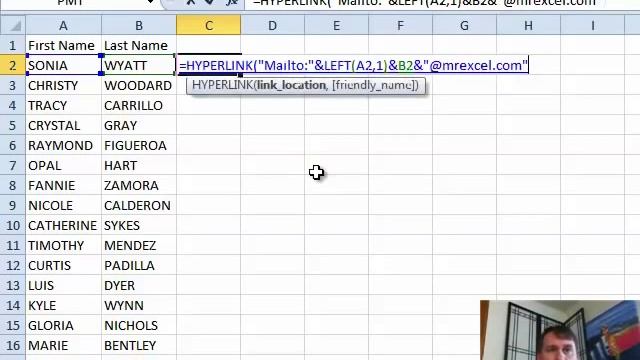Image resolution: width=640 pixels, height=360 pixels.
Task: Click the "Last Name" header cell
Action: click(139, 45)
